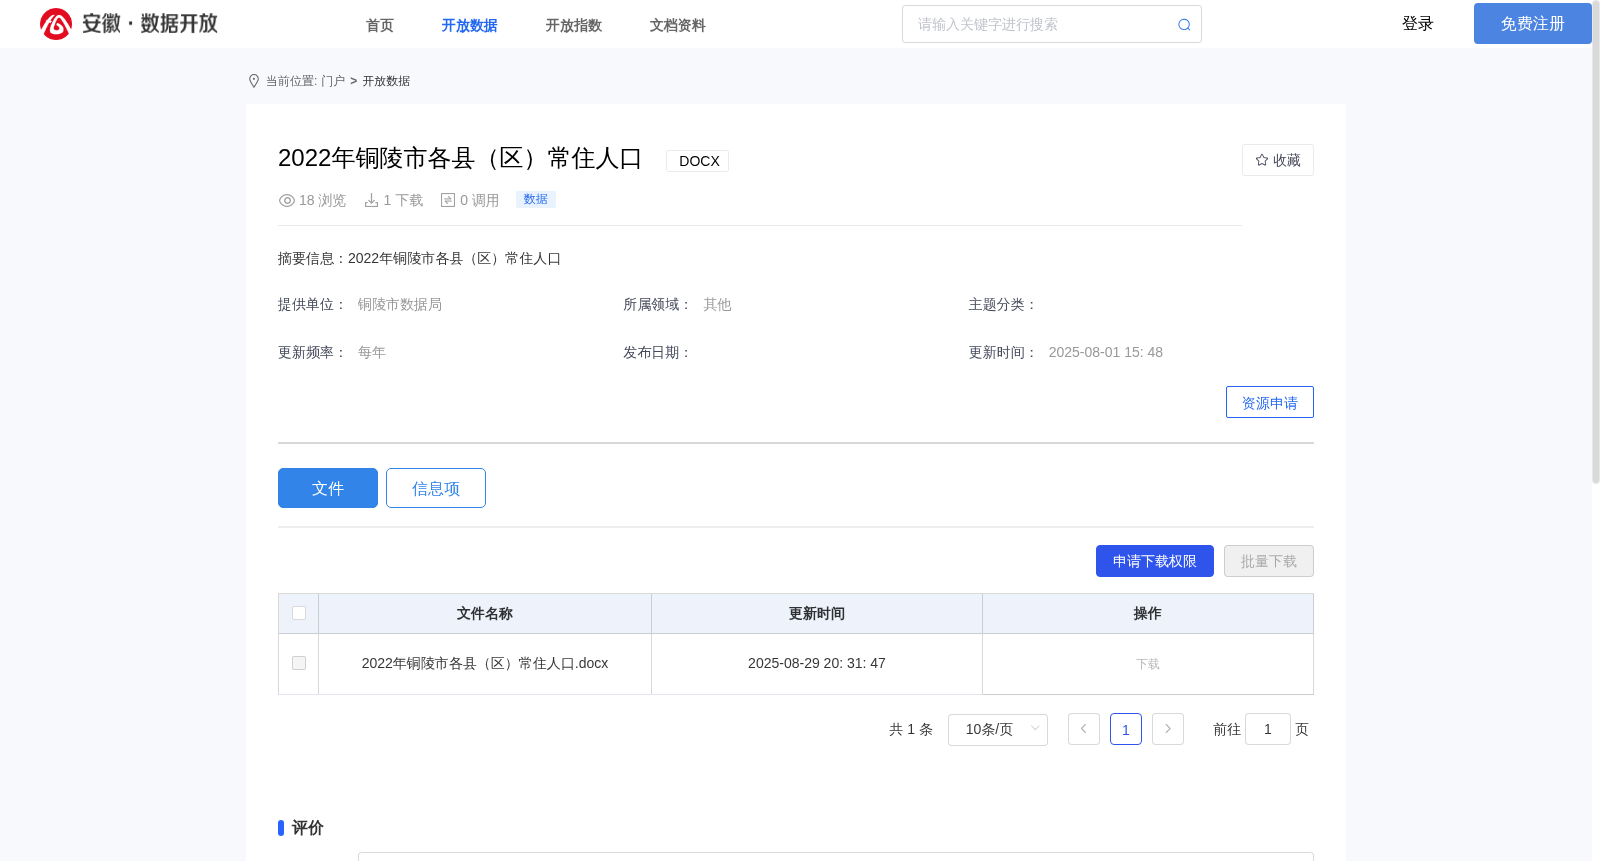Click the Anhui data open logo
Image resolution: width=1600 pixels, height=861 pixels.
[128, 23]
